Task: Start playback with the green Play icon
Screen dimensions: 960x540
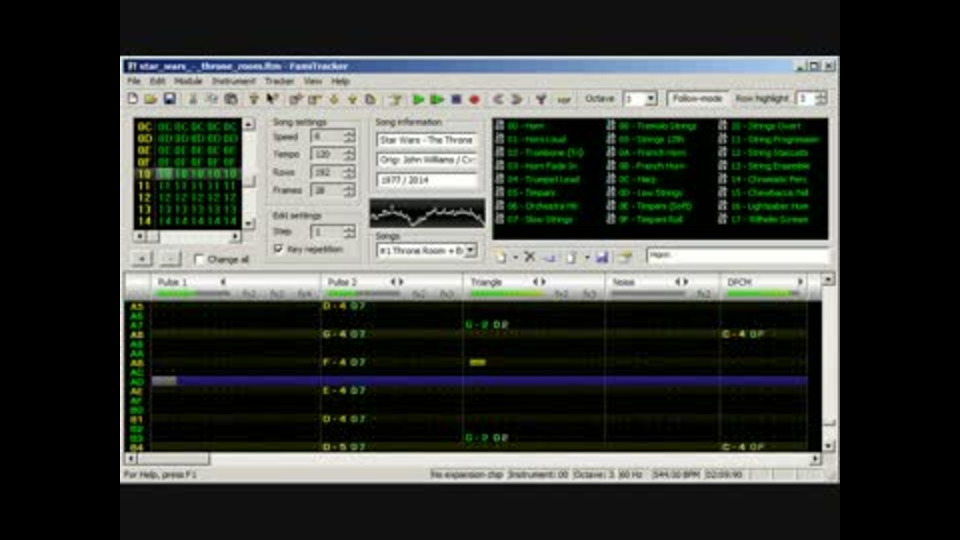Action: pyautogui.click(x=419, y=99)
